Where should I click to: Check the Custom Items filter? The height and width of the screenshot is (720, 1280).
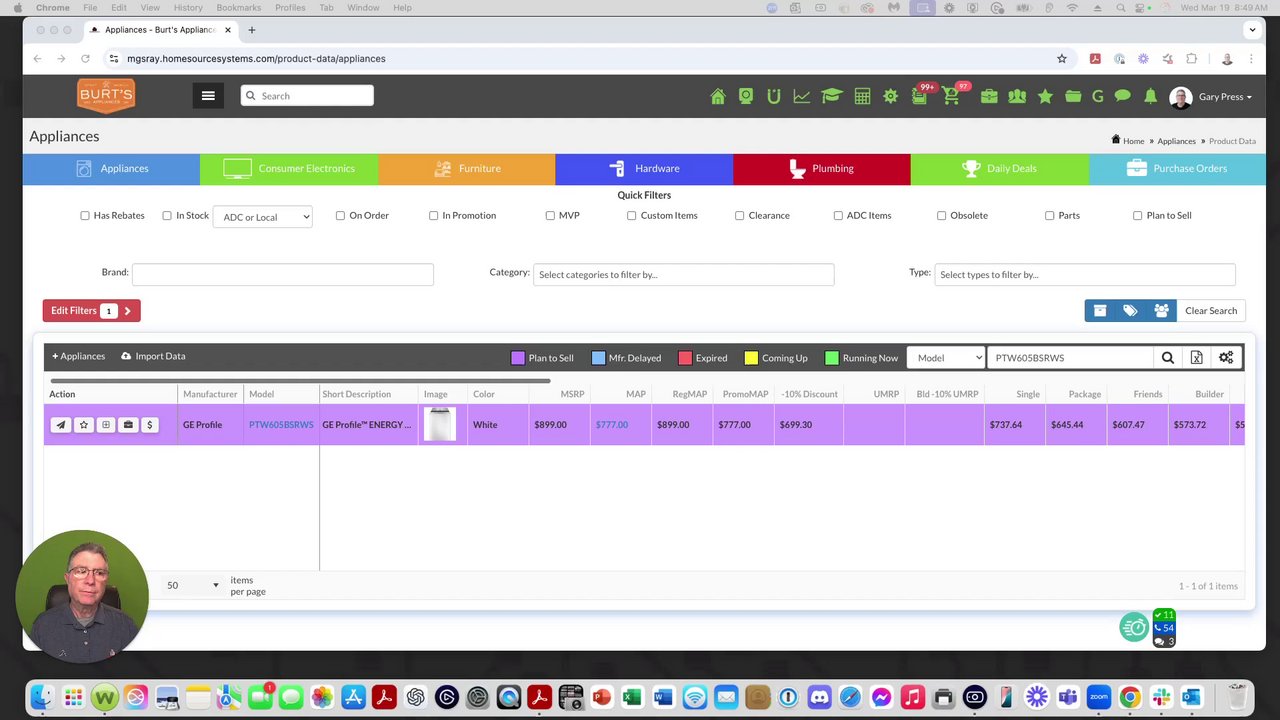(x=631, y=216)
